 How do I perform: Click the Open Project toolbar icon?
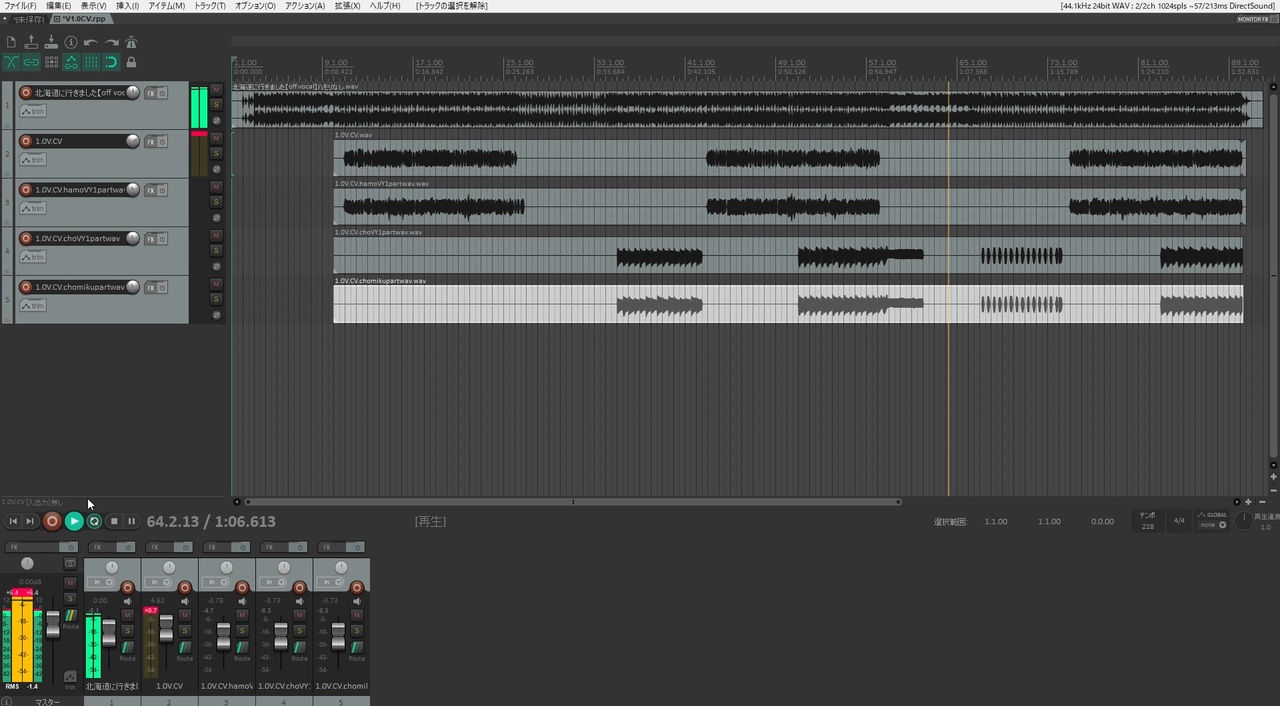31,42
